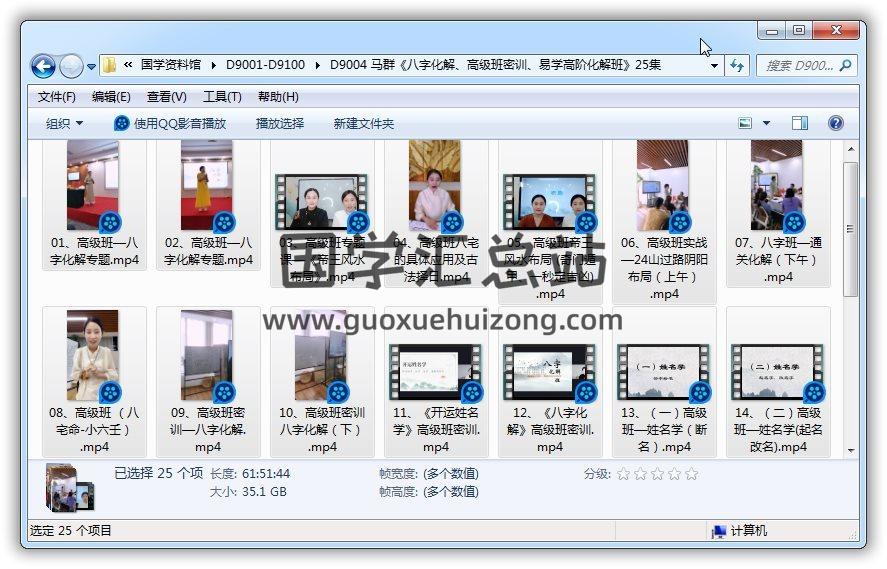Expand the view options dropdown arrow

coord(767,123)
